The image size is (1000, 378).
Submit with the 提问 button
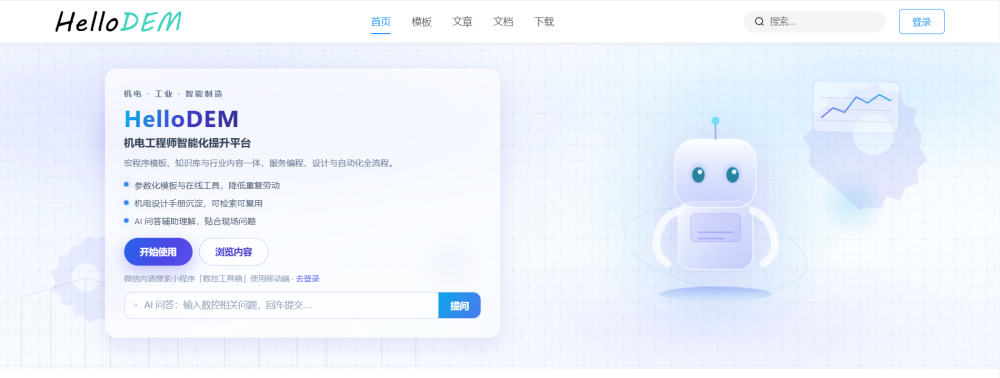tap(459, 305)
